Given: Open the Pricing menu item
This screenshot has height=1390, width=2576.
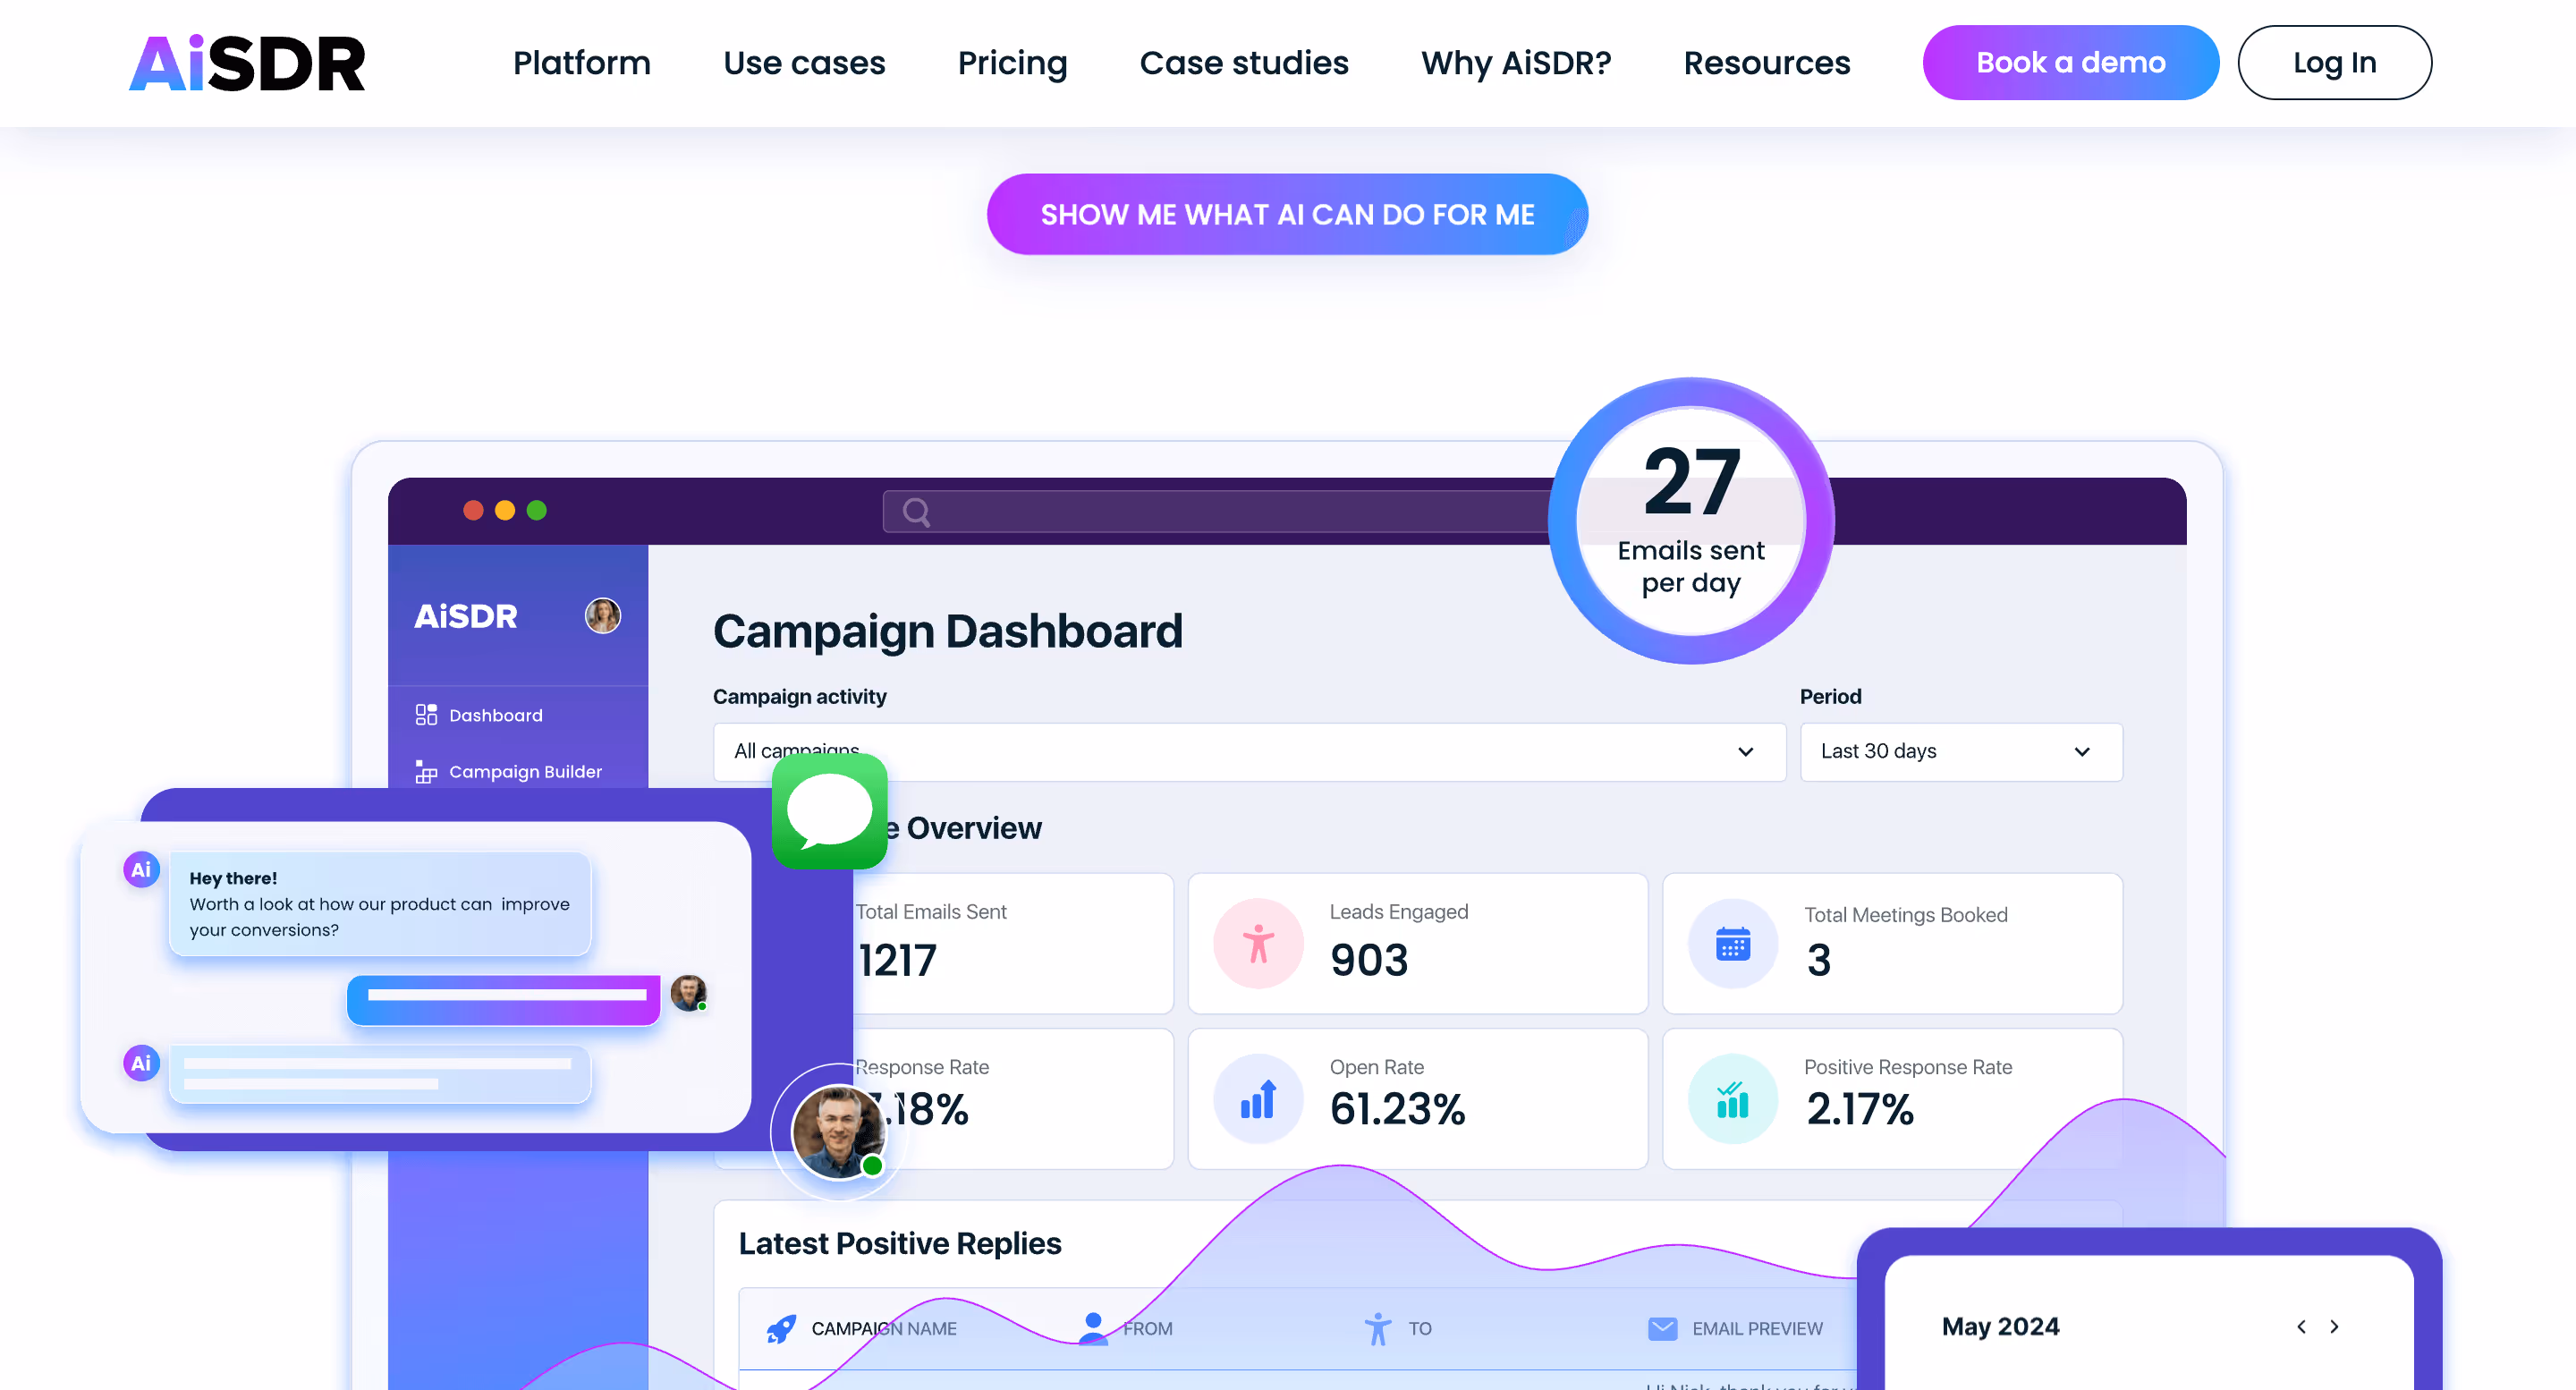Looking at the screenshot, I should pyautogui.click(x=1012, y=63).
